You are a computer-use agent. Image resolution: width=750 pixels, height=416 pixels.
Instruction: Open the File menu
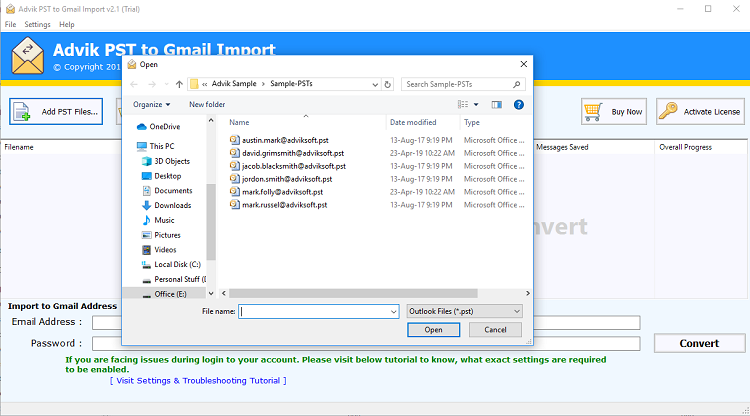pyautogui.click(x=11, y=24)
